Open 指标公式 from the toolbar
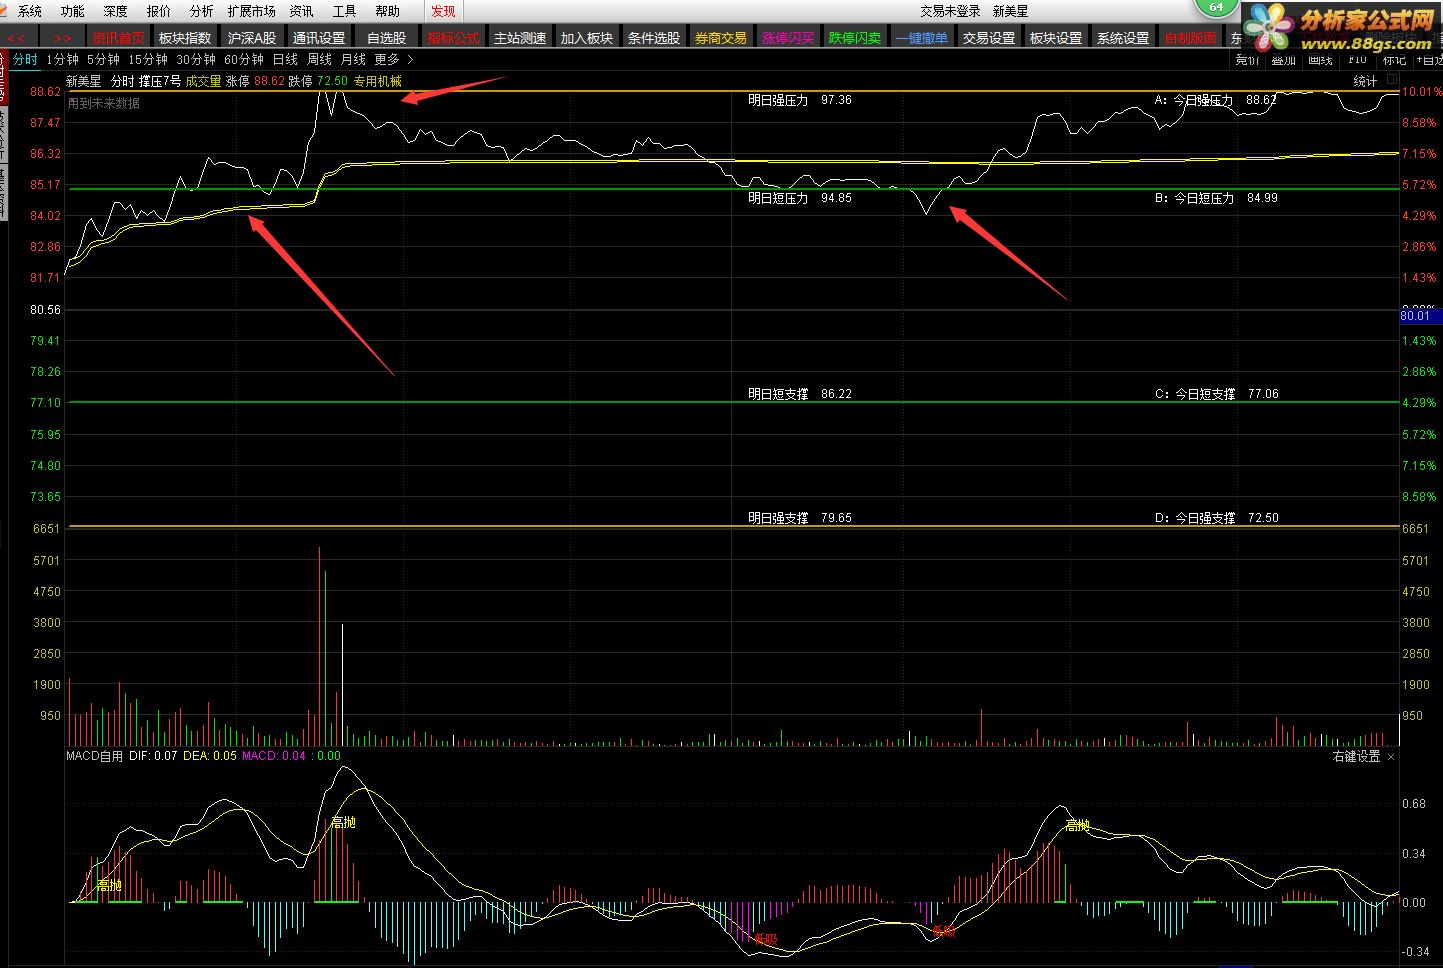 [x=453, y=38]
